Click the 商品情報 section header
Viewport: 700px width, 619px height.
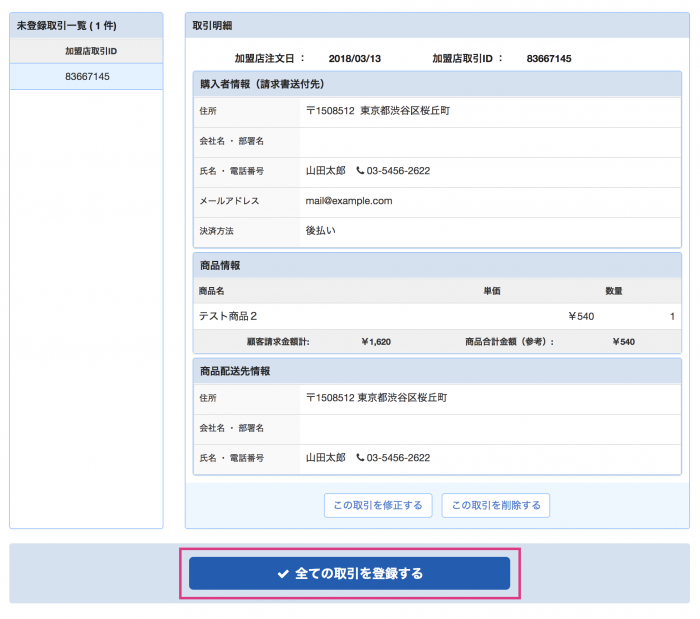pyautogui.click(x=220, y=266)
